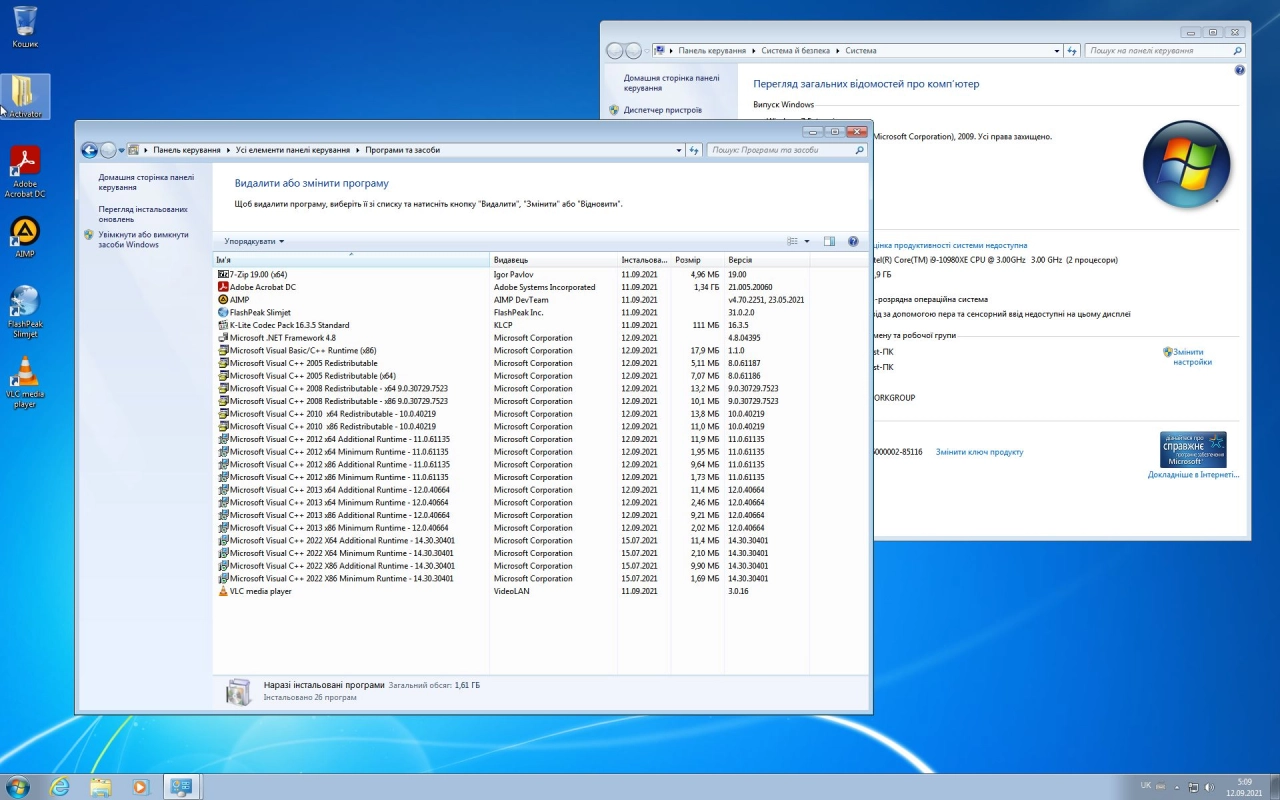The width and height of the screenshot is (1280, 800).
Task: Sort by the Ім'я column header
Action: click(351, 260)
